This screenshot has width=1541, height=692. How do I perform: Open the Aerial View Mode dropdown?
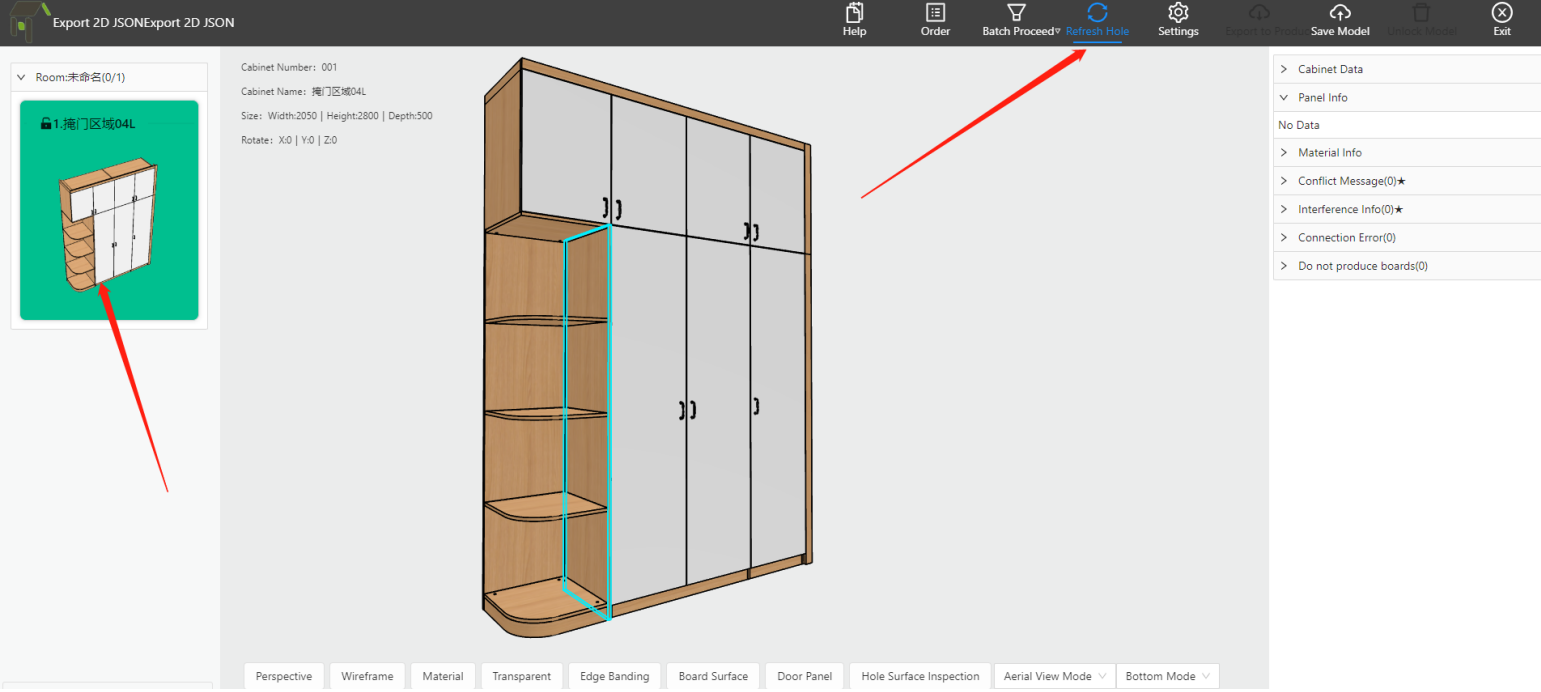pyautogui.click(x=1054, y=676)
